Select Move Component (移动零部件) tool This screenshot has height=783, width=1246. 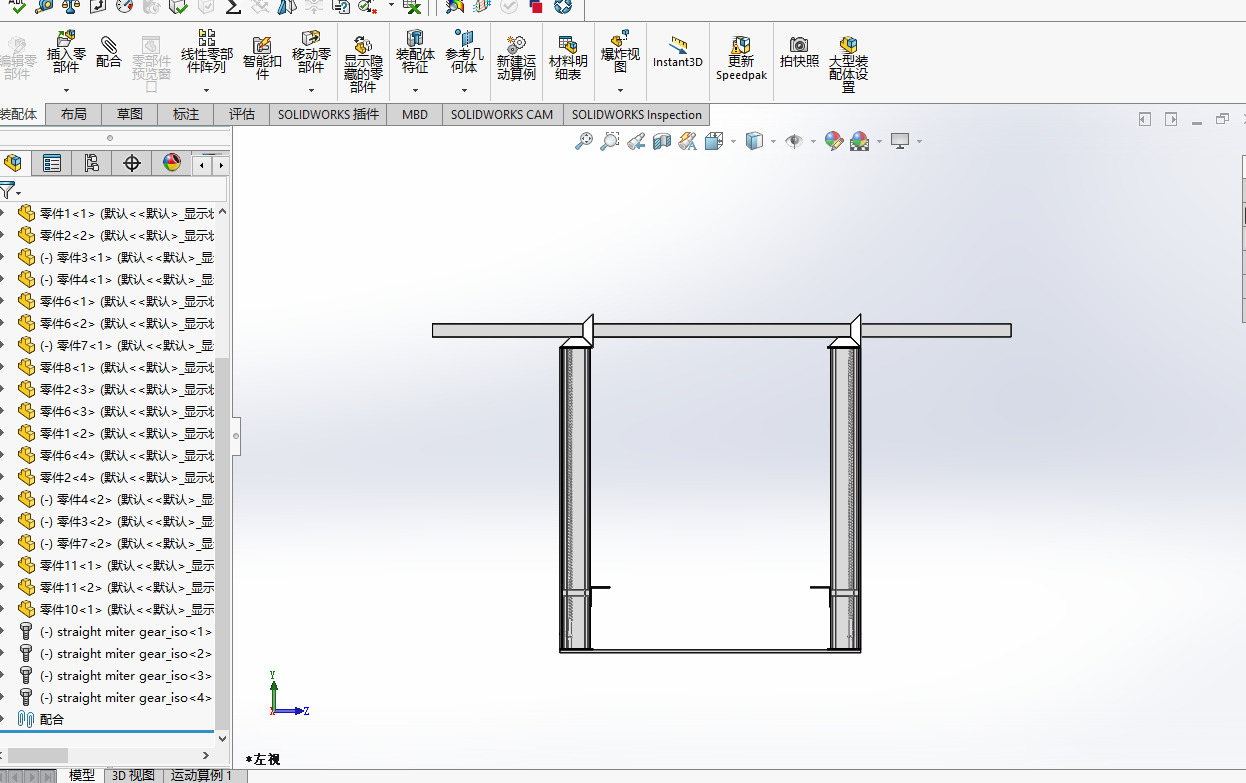click(x=311, y=52)
